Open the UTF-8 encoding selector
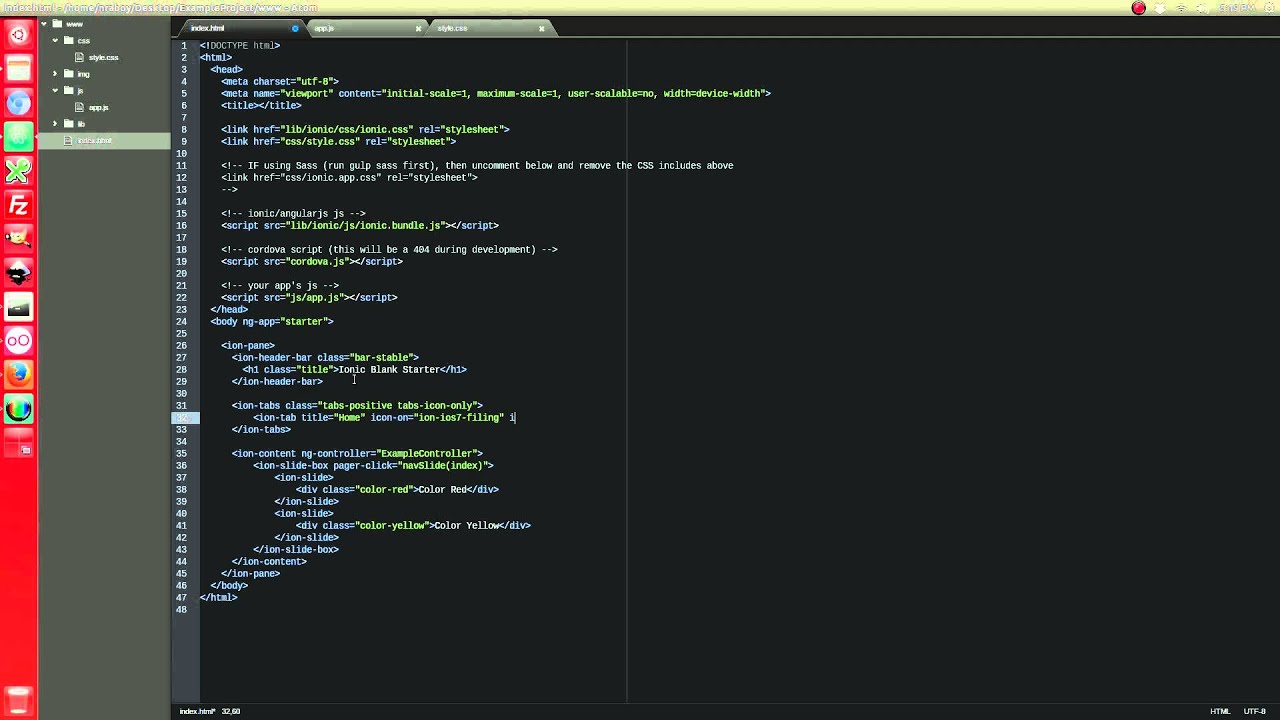The height and width of the screenshot is (720, 1280). [1255, 711]
